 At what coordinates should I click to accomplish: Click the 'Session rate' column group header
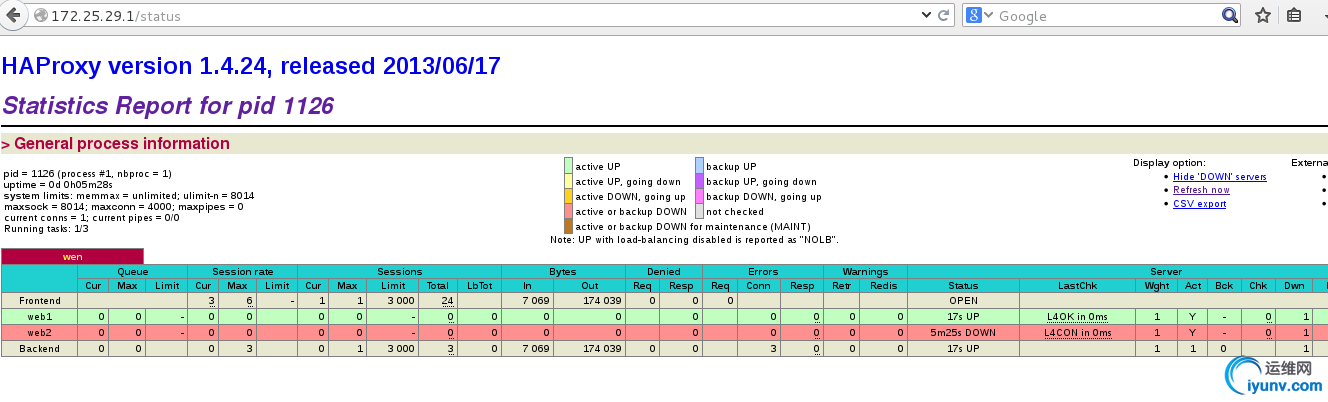[x=241, y=271]
